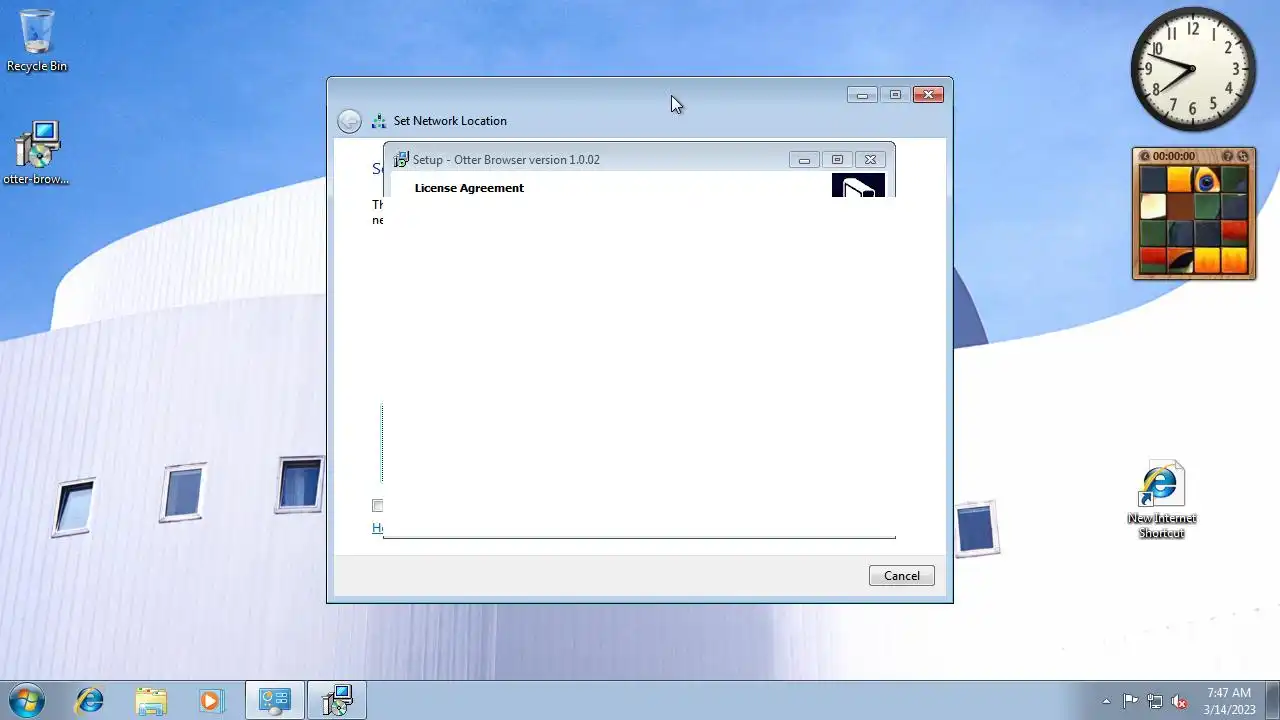Maximize the Otter Browser Setup window

click(x=837, y=159)
